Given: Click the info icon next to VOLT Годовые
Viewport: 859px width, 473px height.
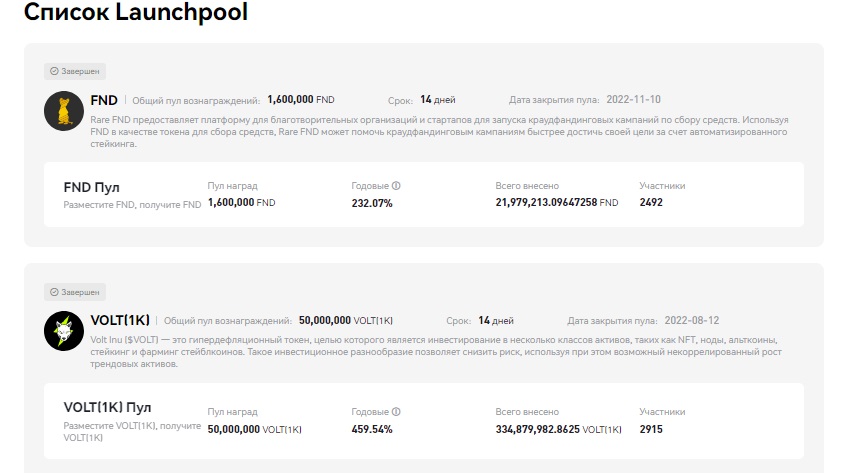Looking at the screenshot, I should tap(397, 412).
